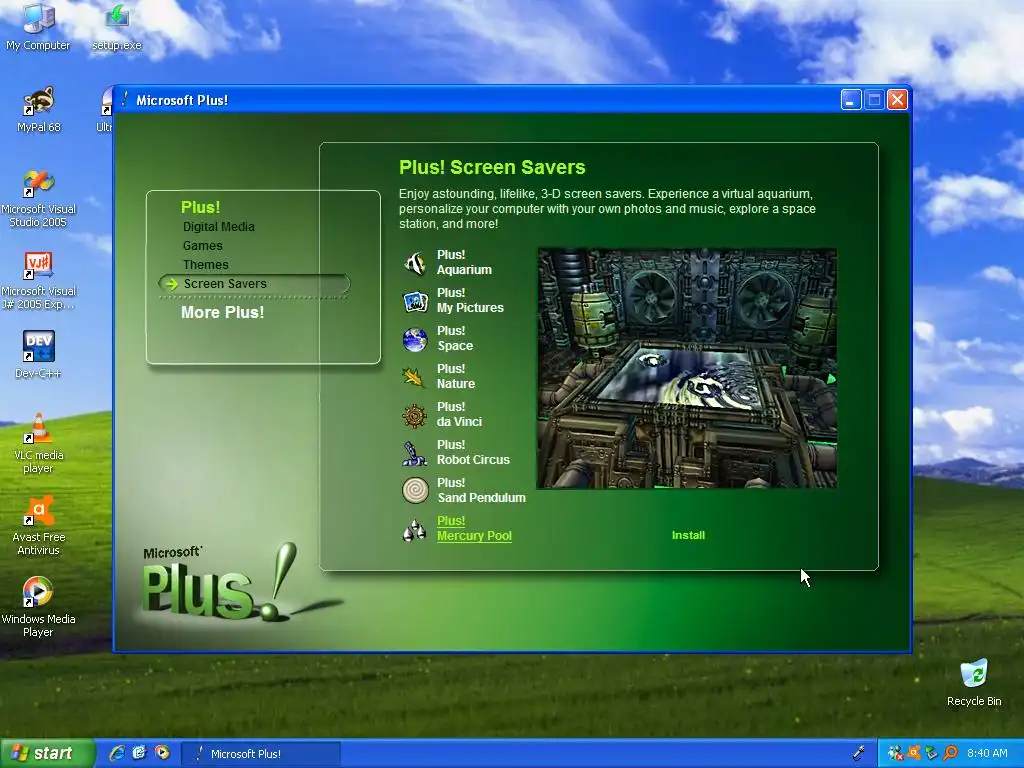Select the VLC media player desktop icon
1024x768 pixels.
coord(39,443)
